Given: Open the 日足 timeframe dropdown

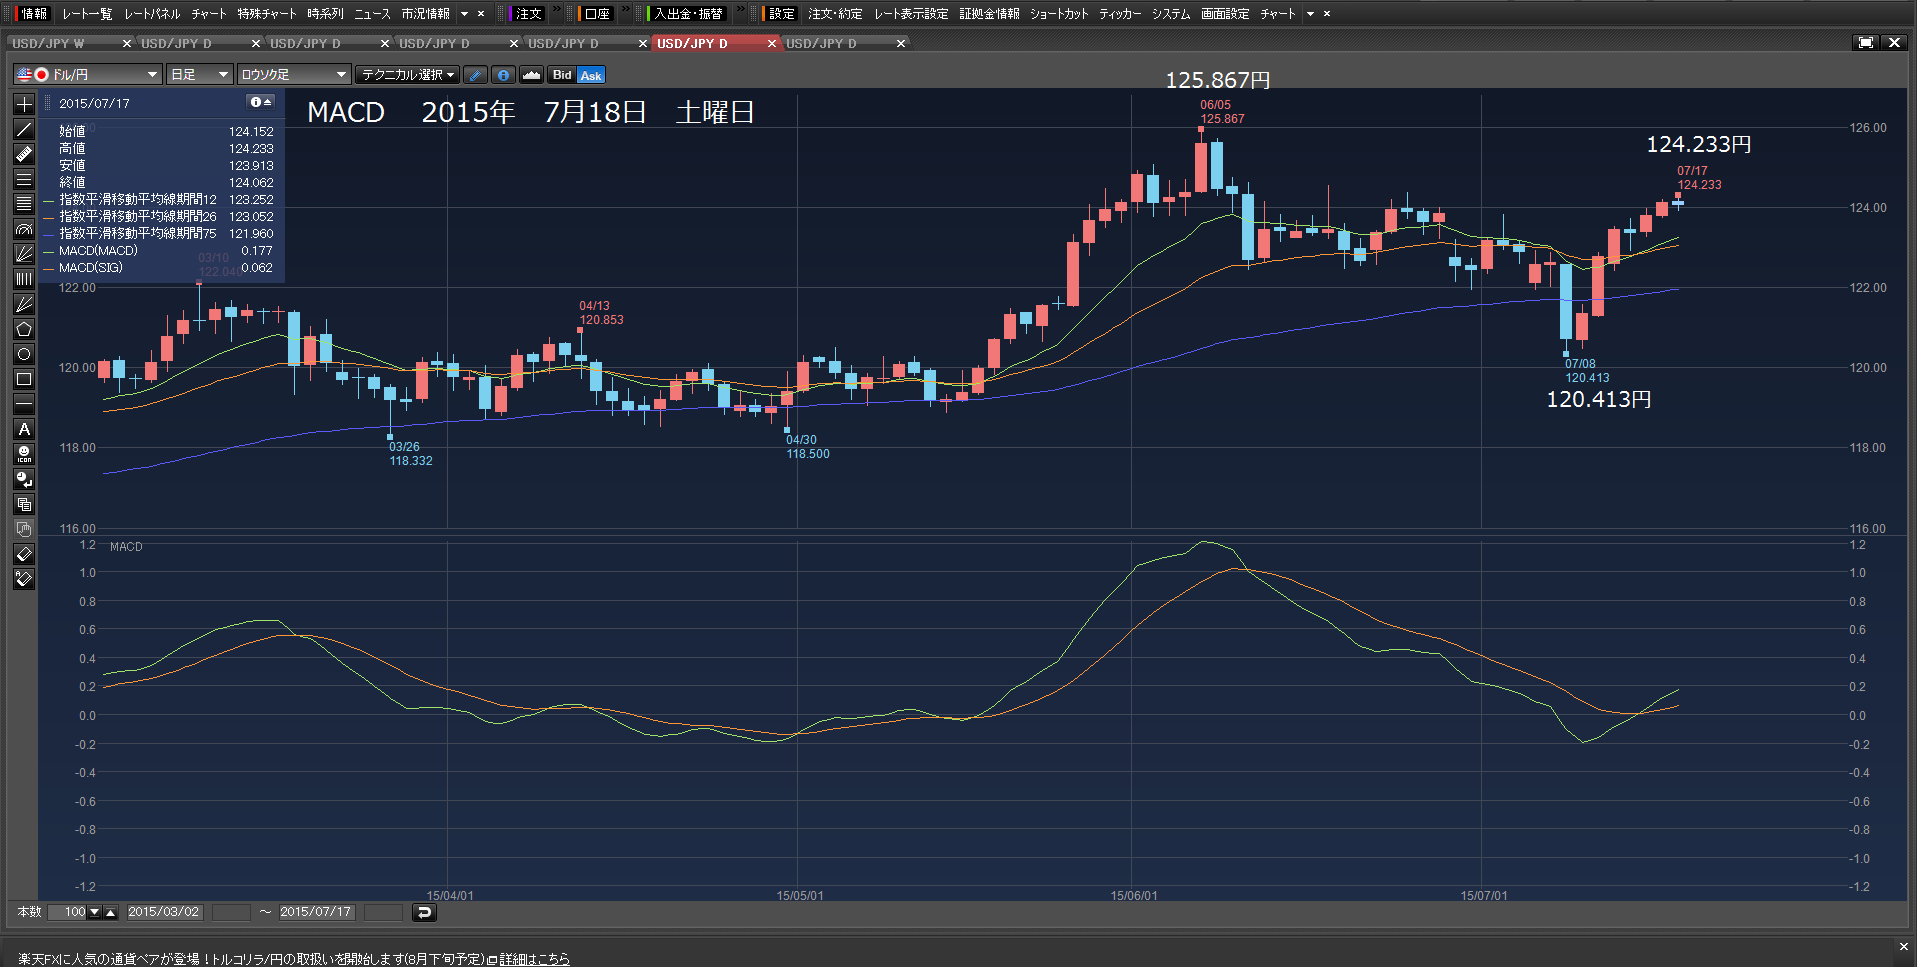Looking at the screenshot, I should click(200, 75).
